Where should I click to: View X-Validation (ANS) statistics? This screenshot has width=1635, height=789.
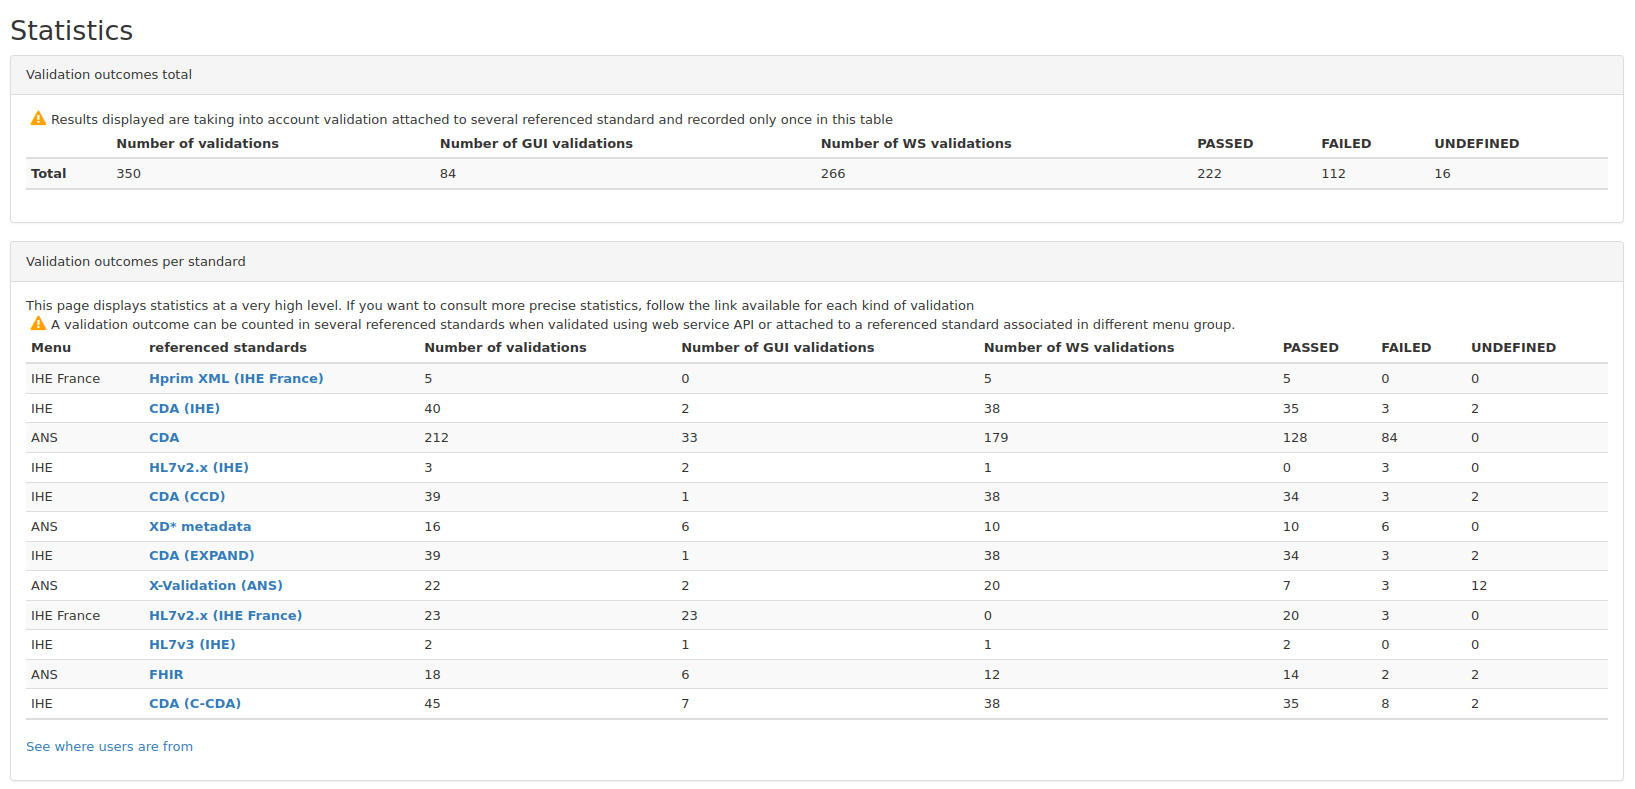click(215, 586)
